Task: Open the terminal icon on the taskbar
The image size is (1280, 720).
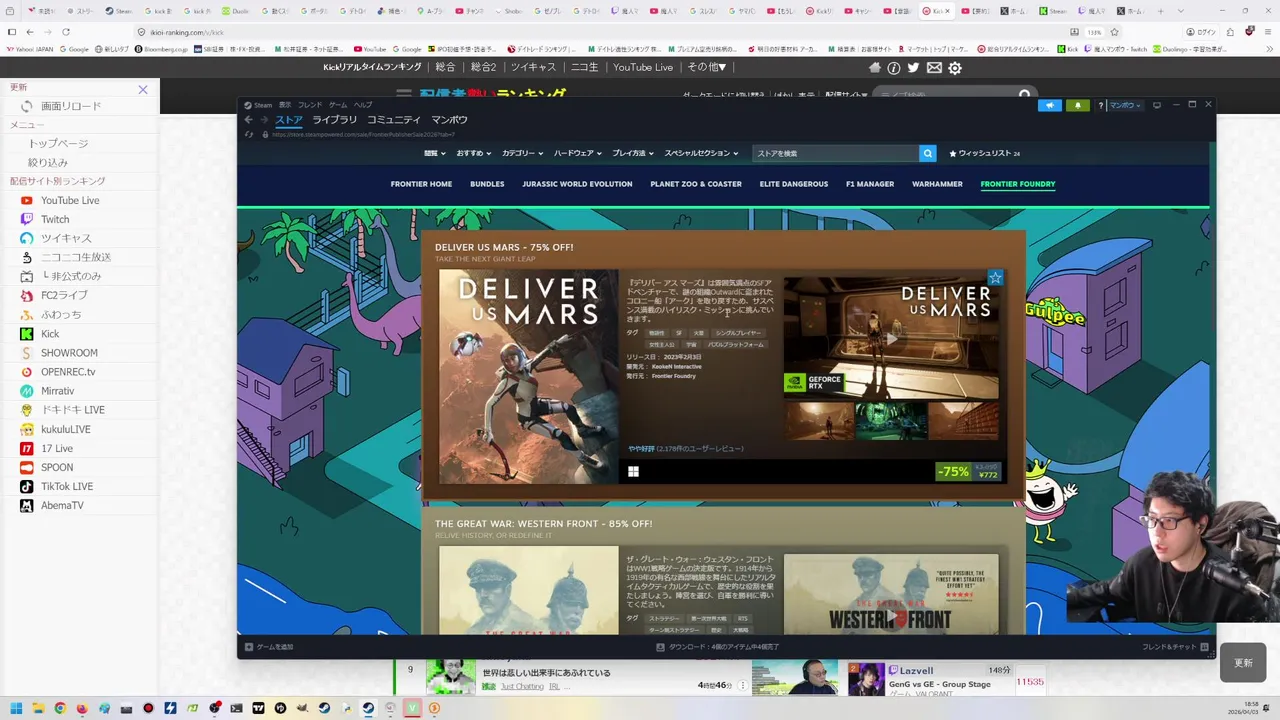Action: pos(236,708)
